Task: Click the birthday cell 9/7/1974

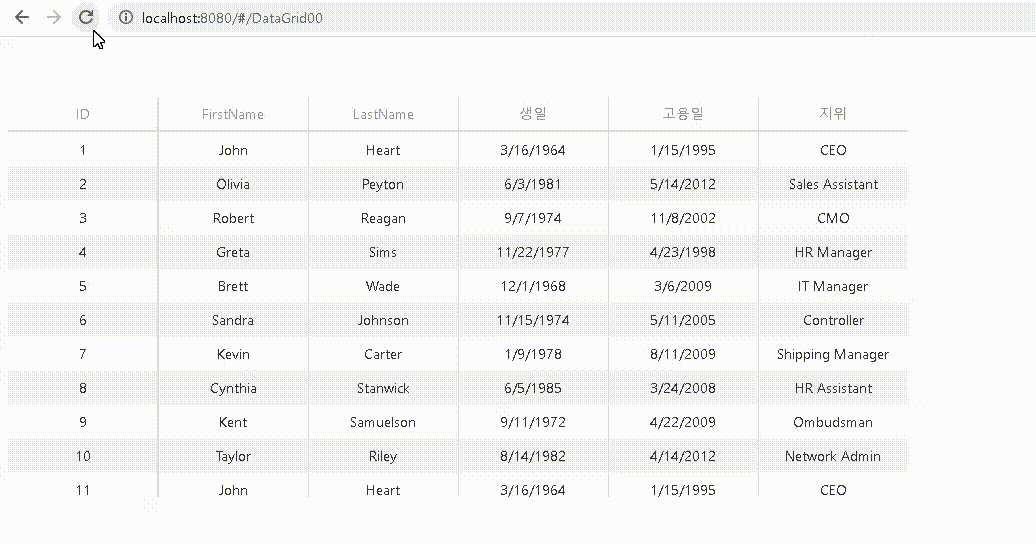Action: click(x=533, y=218)
